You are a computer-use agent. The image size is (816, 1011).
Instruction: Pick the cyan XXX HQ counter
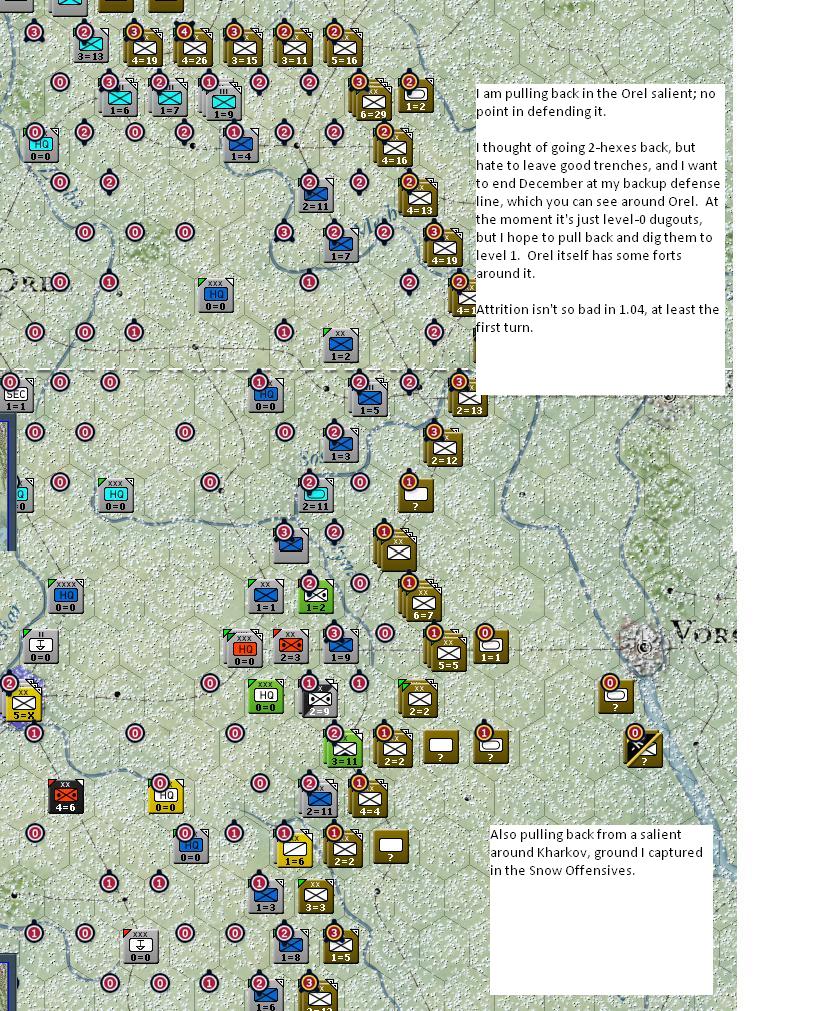click(116, 495)
